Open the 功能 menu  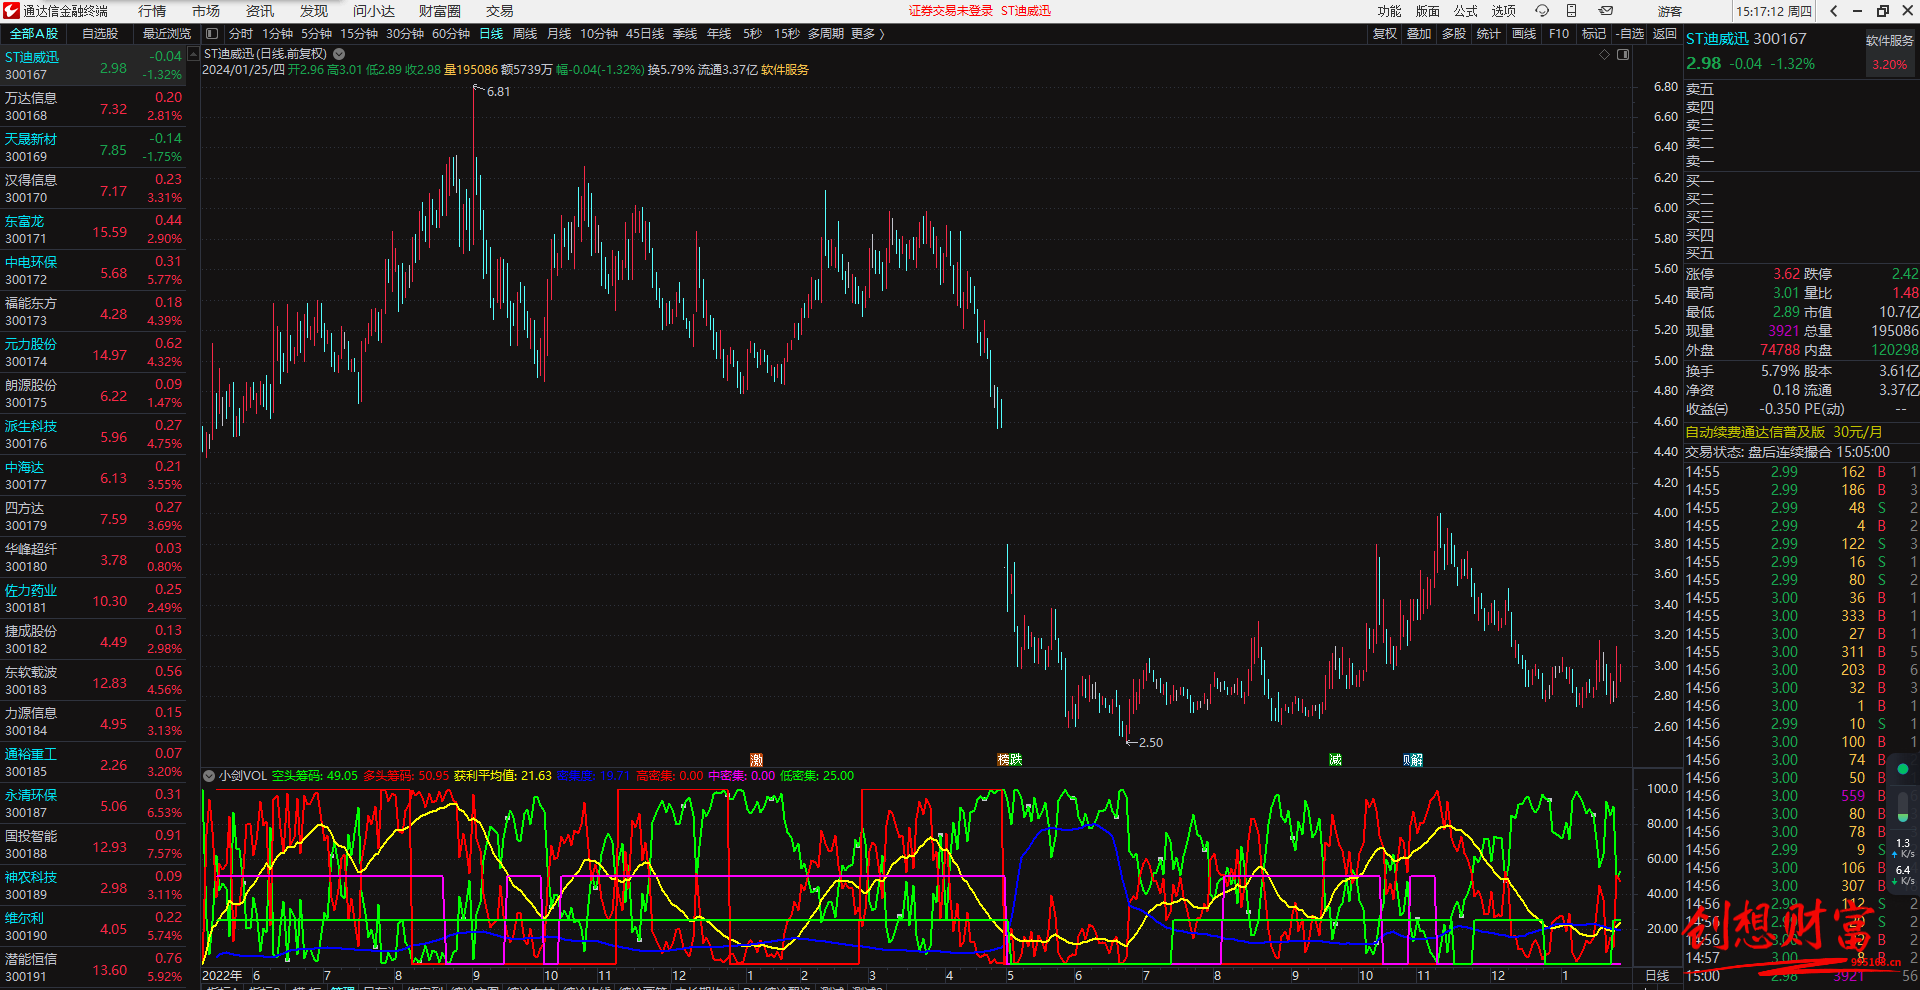click(1390, 11)
